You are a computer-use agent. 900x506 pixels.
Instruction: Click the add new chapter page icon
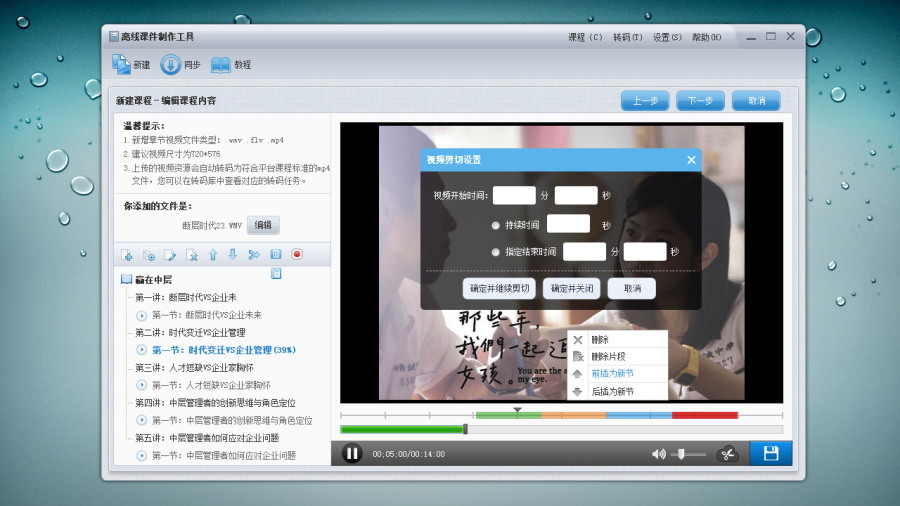(127, 255)
